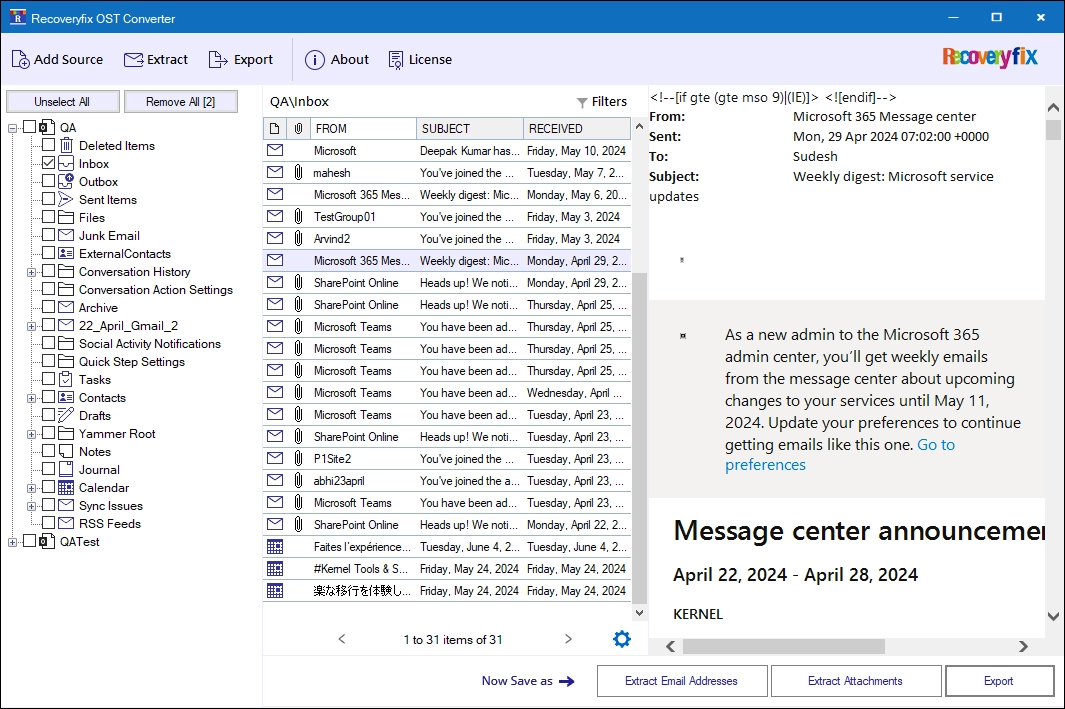
Task: Expand the Yammer Root folder
Action: click(31, 434)
